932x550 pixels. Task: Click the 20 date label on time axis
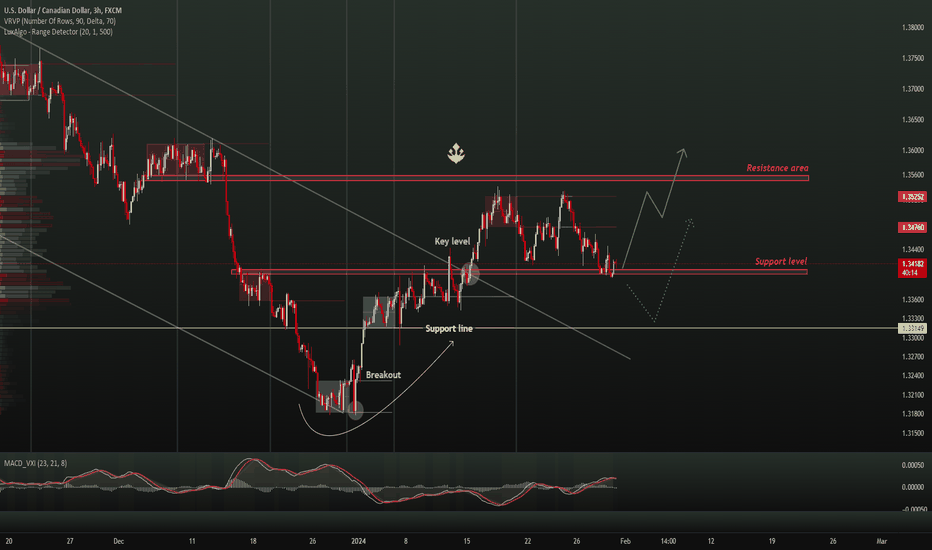pos(8,542)
